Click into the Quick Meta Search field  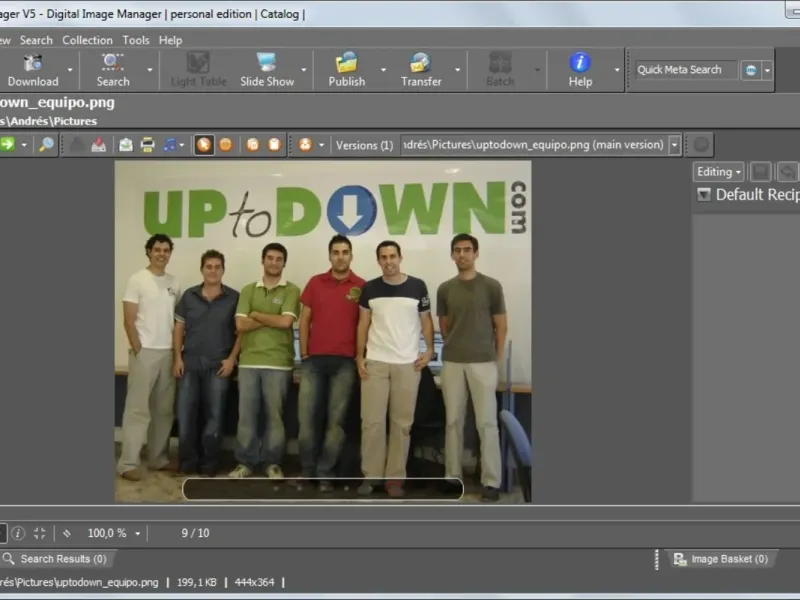(x=686, y=70)
